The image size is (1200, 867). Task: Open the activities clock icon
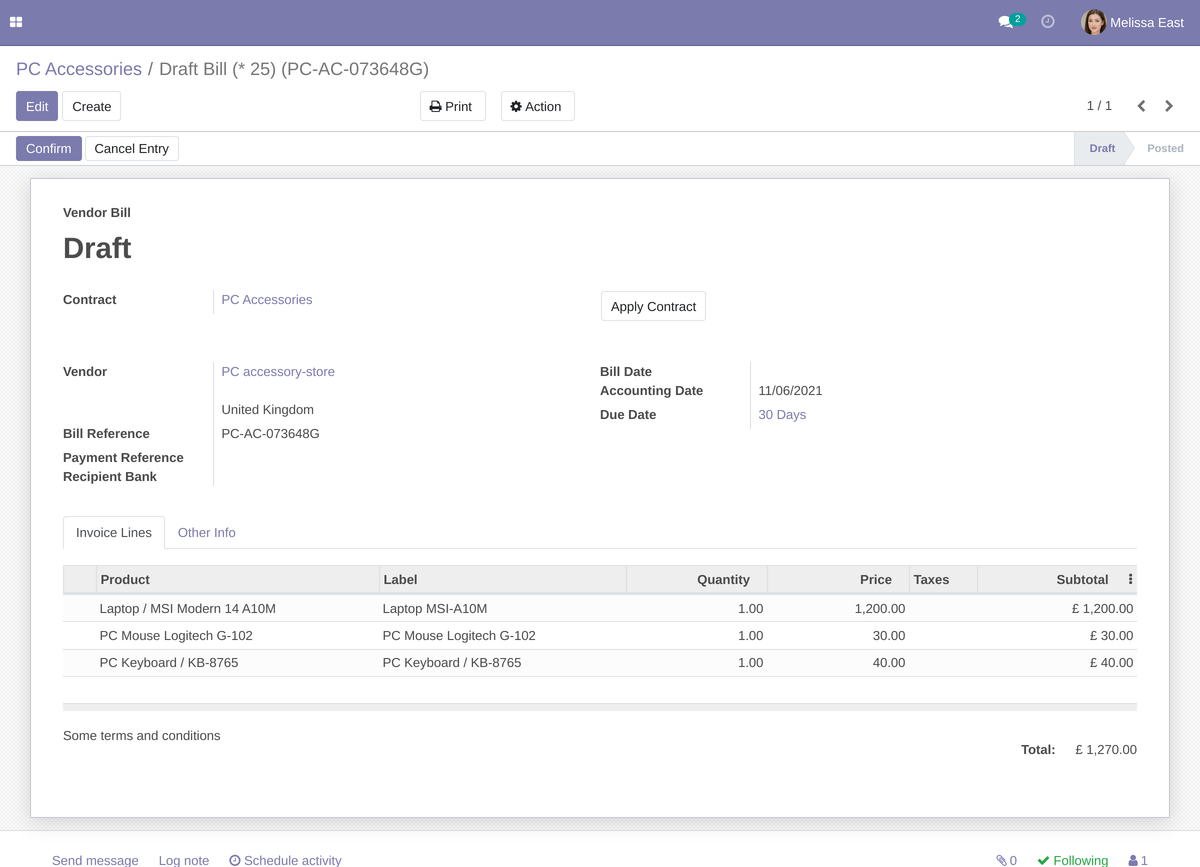[x=1048, y=22]
